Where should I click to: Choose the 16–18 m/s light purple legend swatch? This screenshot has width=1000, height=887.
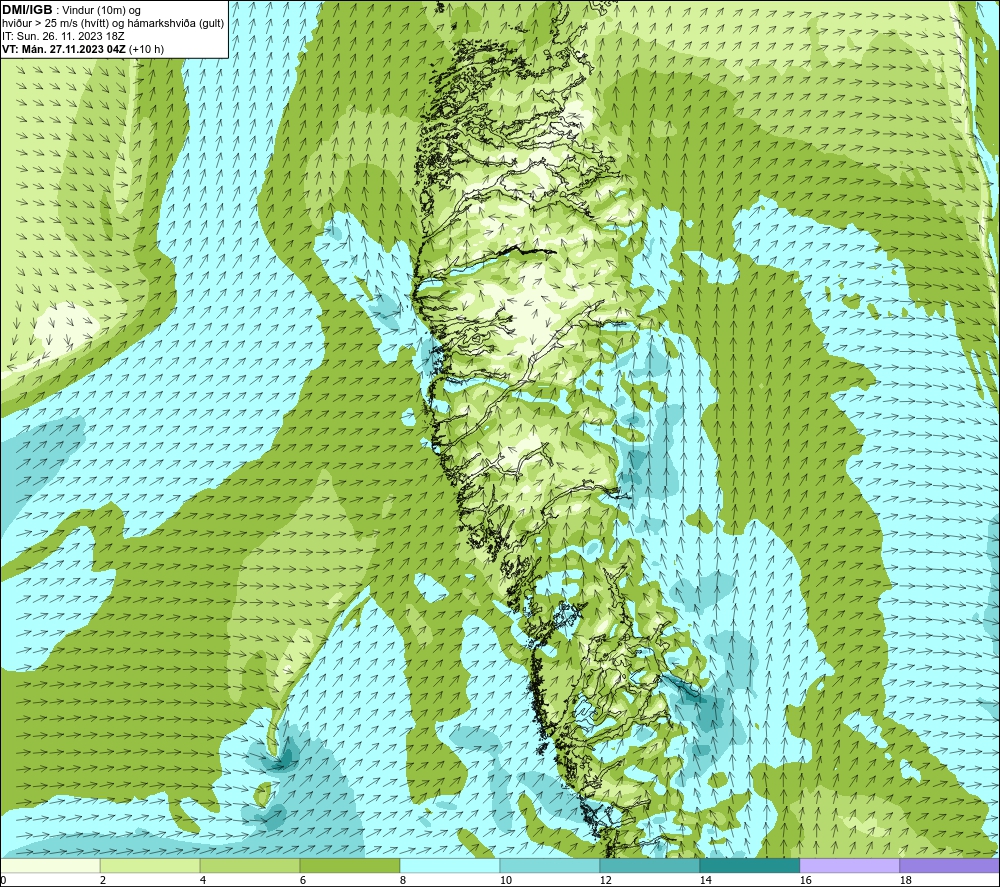click(849, 865)
